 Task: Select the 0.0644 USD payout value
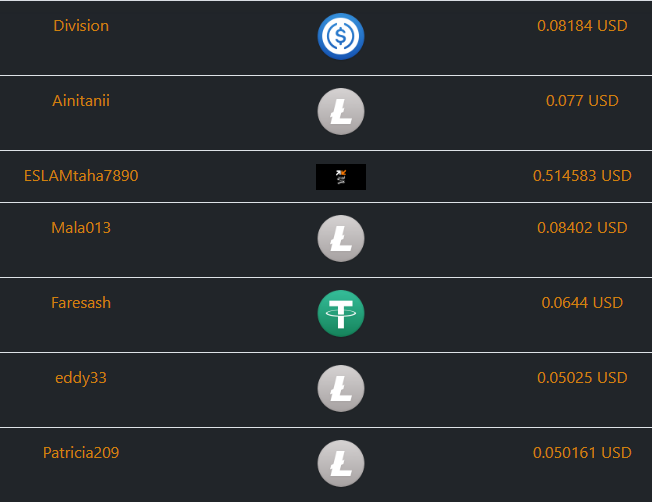582,302
